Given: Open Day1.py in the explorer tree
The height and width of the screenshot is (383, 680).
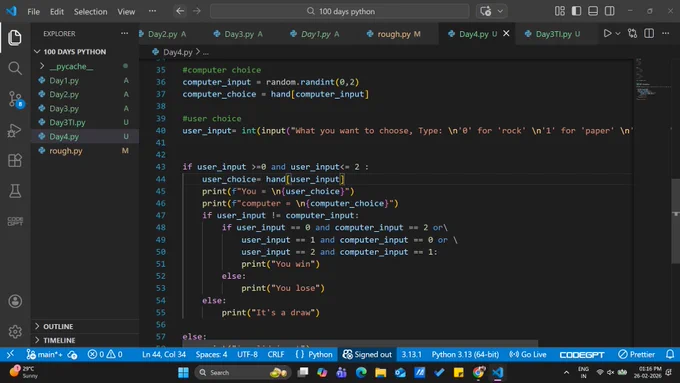Looking at the screenshot, I should point(64,81).
